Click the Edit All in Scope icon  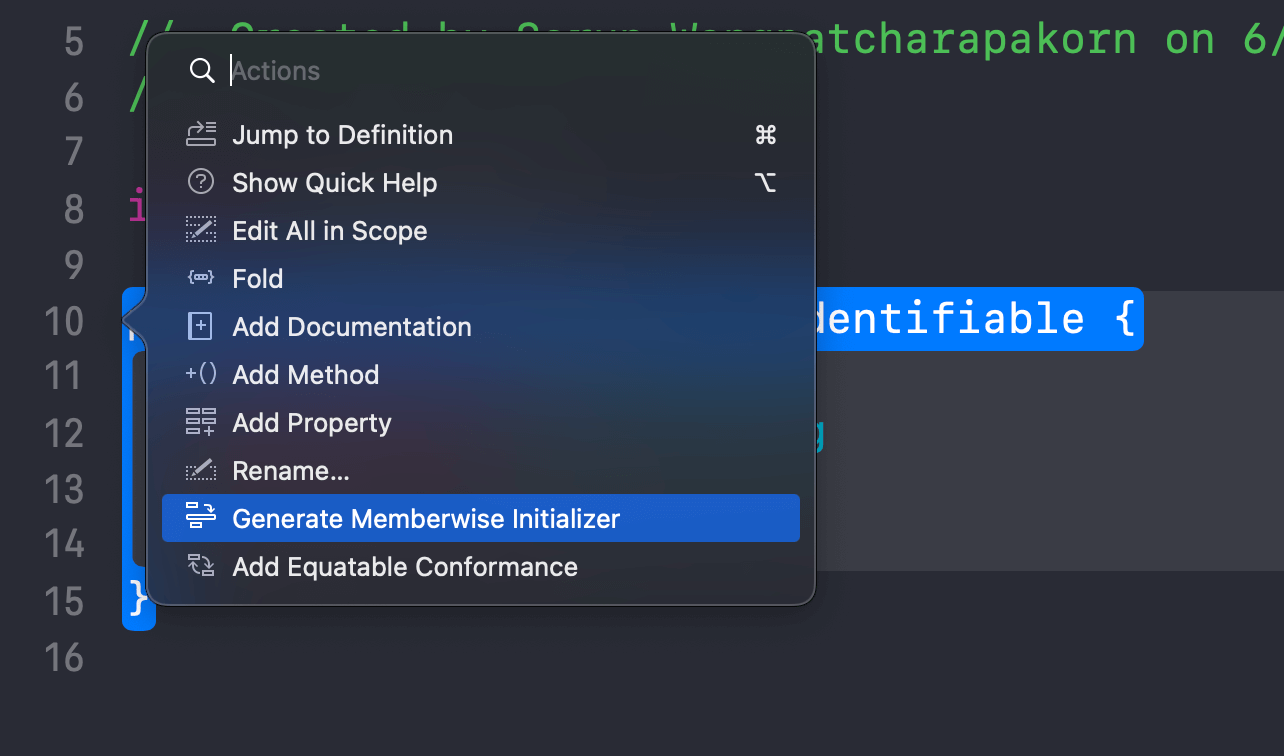(201, 231)
